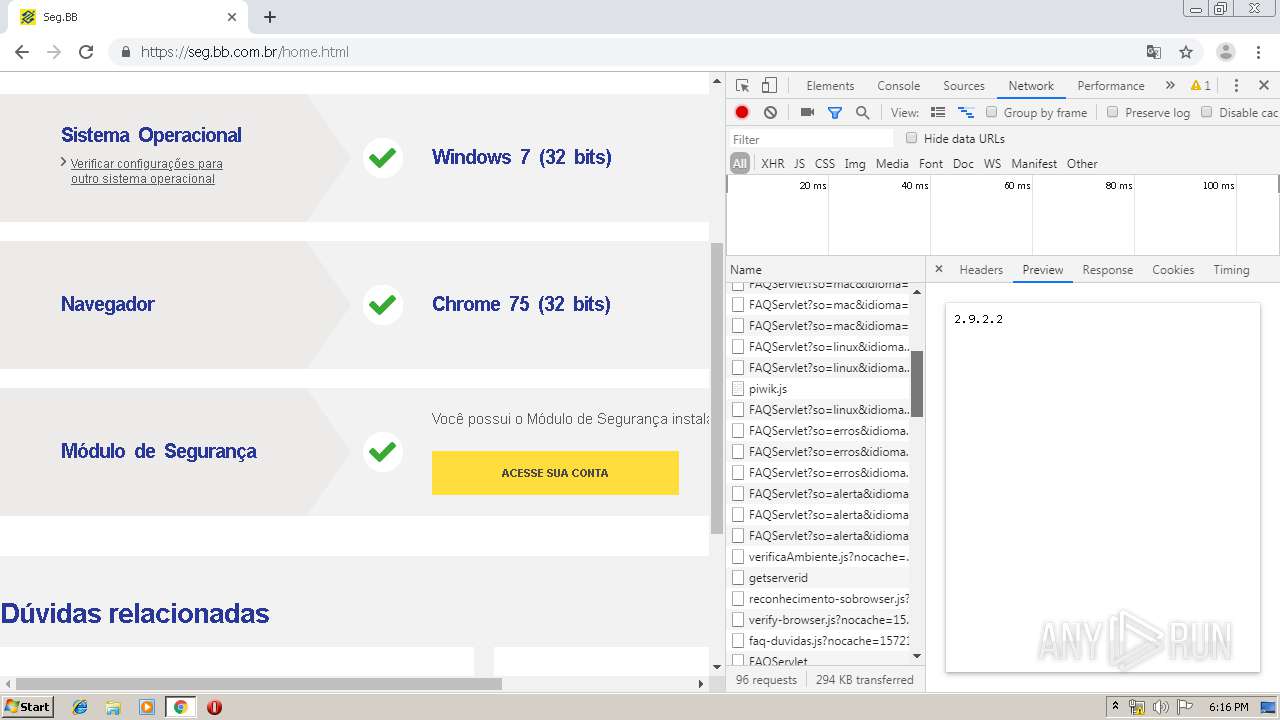
Task: Open media player from taskbar
Action: point(147,707)
